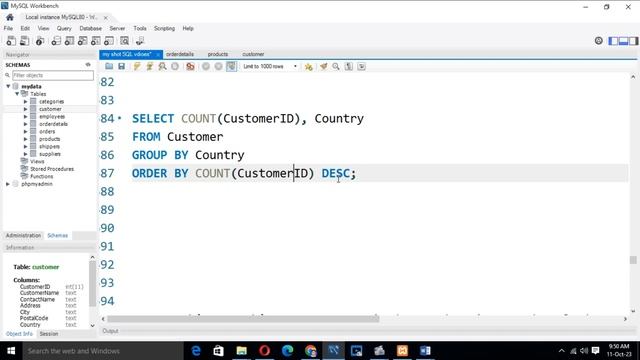Collapse the Tables folder node

coord(17,94)
